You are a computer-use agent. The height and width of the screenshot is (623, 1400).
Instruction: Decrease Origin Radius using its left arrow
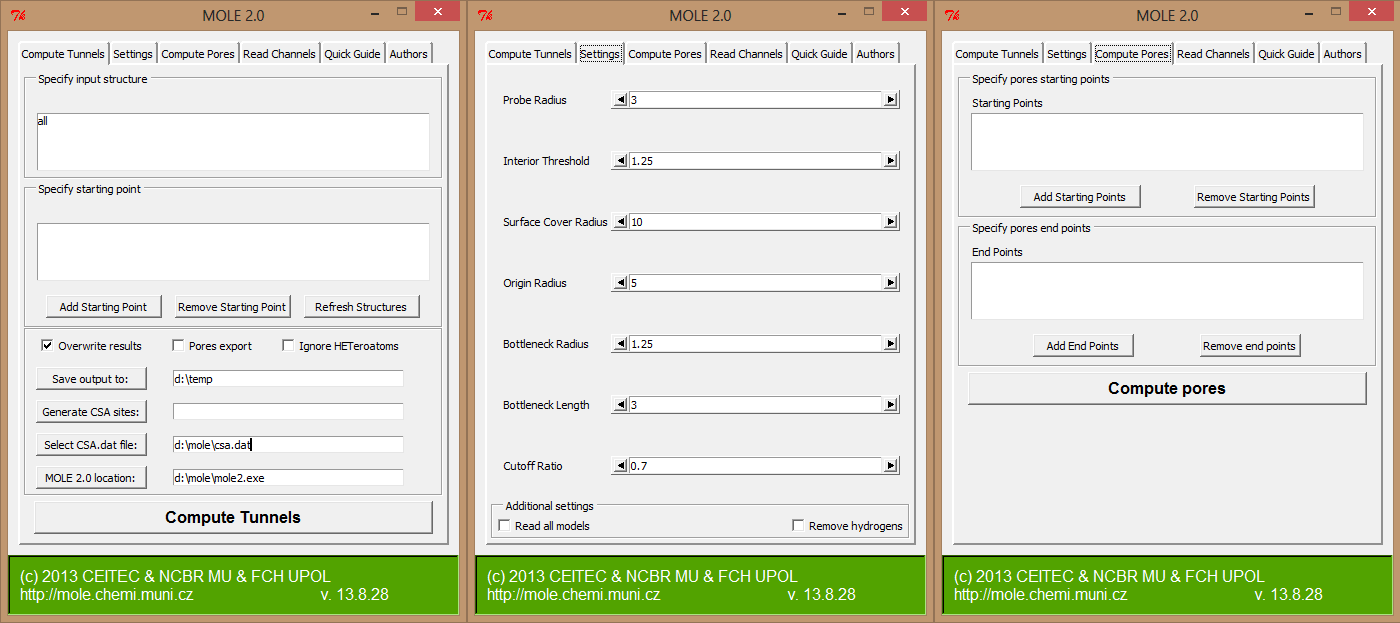pyautogui.click(x=620, y=283)
